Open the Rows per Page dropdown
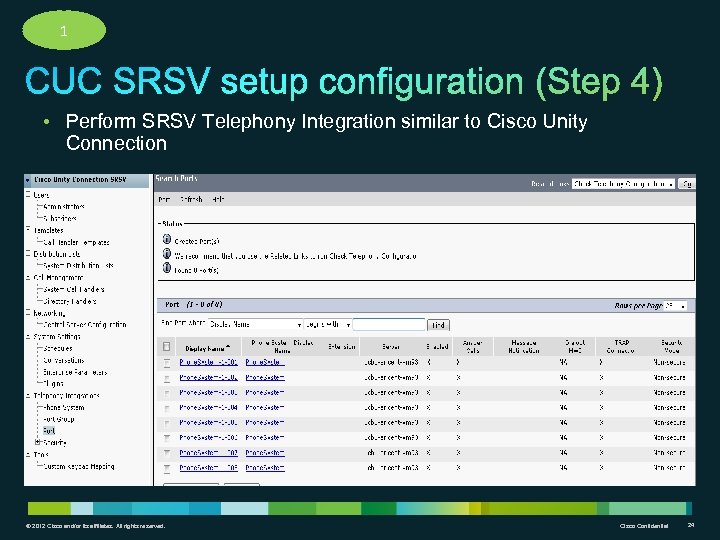Image resolution: width=720 pixels, height=540 pixels. (x=675, y=305)
